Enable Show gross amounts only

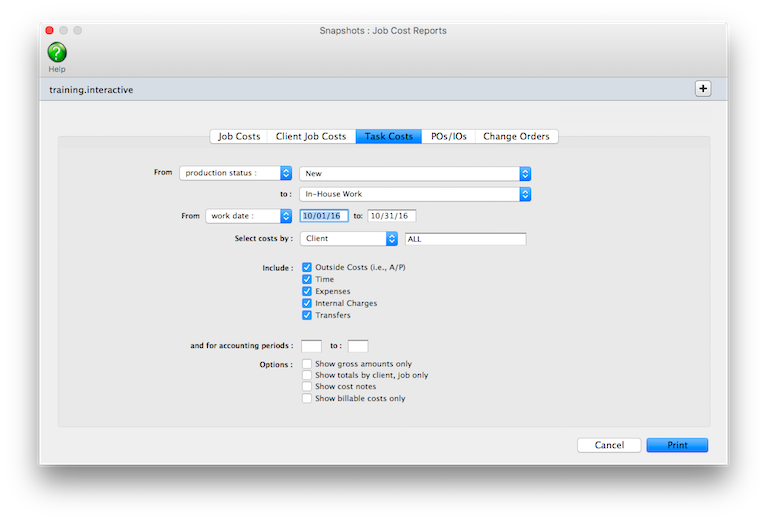tap(307, 364)
